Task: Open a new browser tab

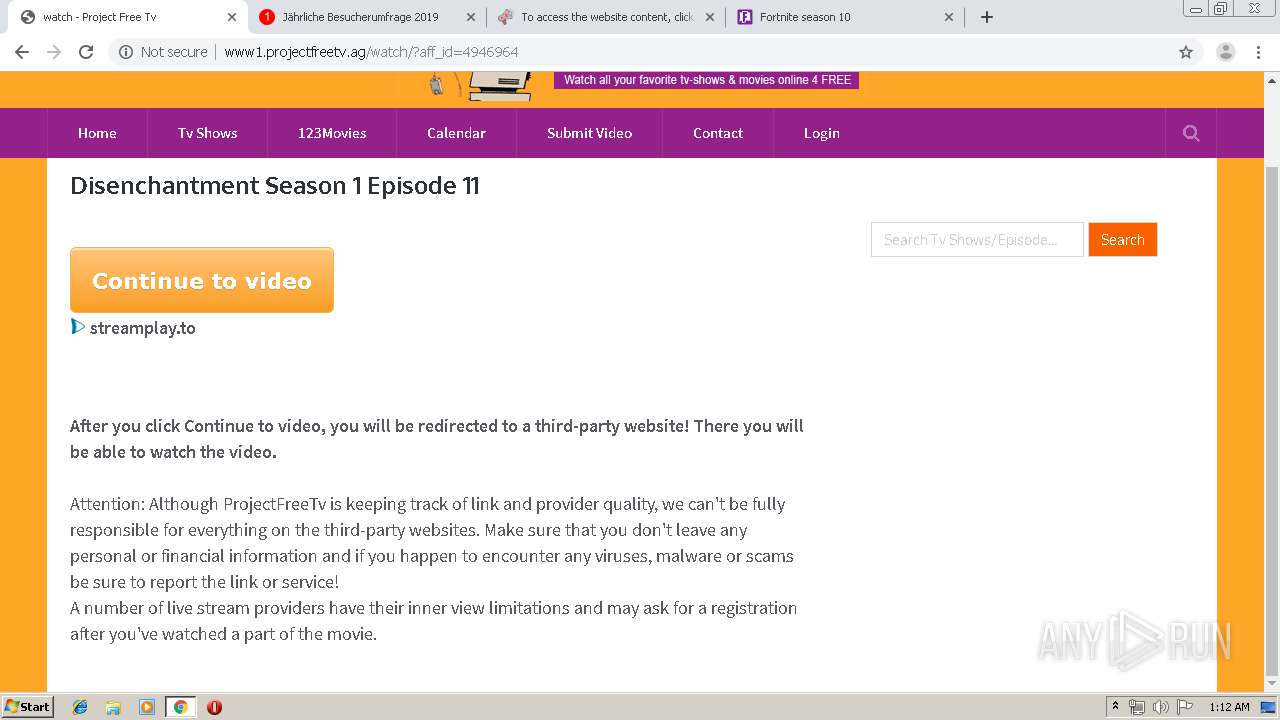Action: click(x=987, y=17)
